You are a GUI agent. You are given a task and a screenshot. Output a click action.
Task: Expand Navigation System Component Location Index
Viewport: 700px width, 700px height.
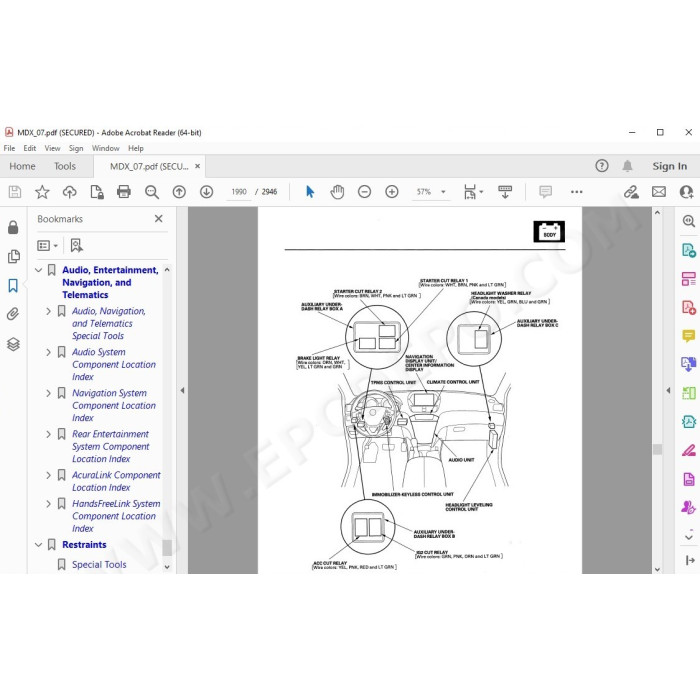point(49,393)
